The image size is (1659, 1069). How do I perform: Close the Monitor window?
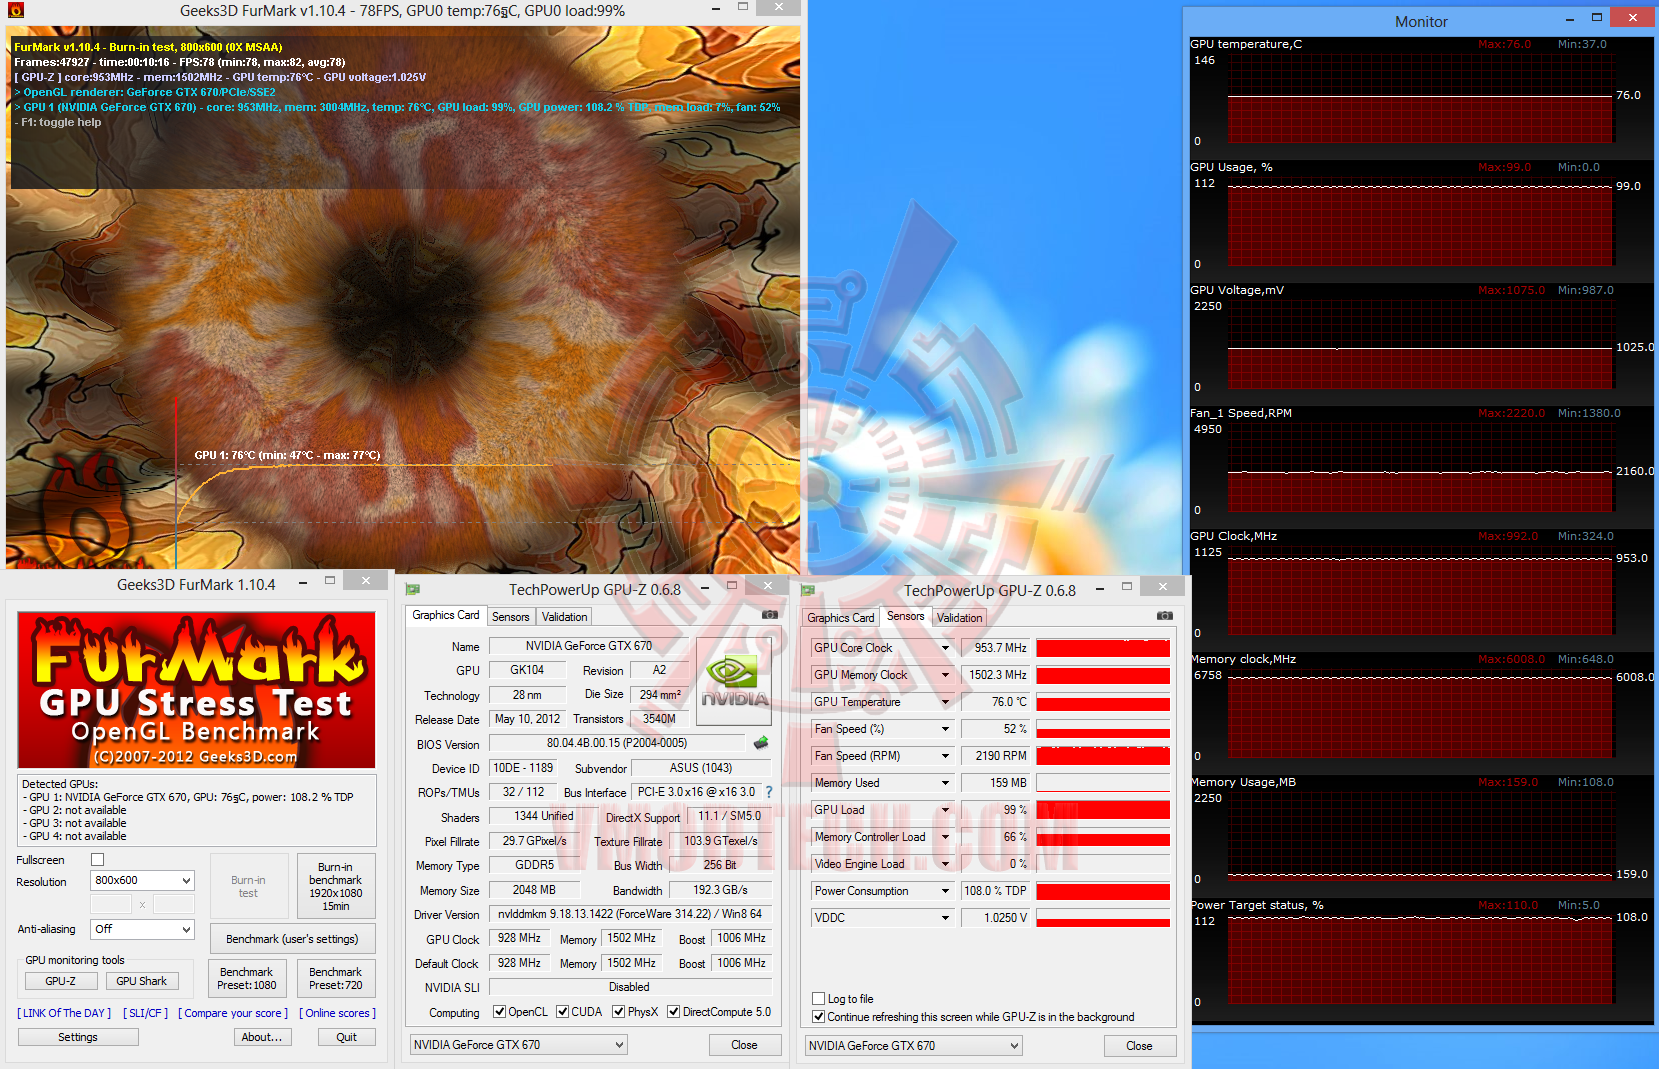coord(1633,17)
